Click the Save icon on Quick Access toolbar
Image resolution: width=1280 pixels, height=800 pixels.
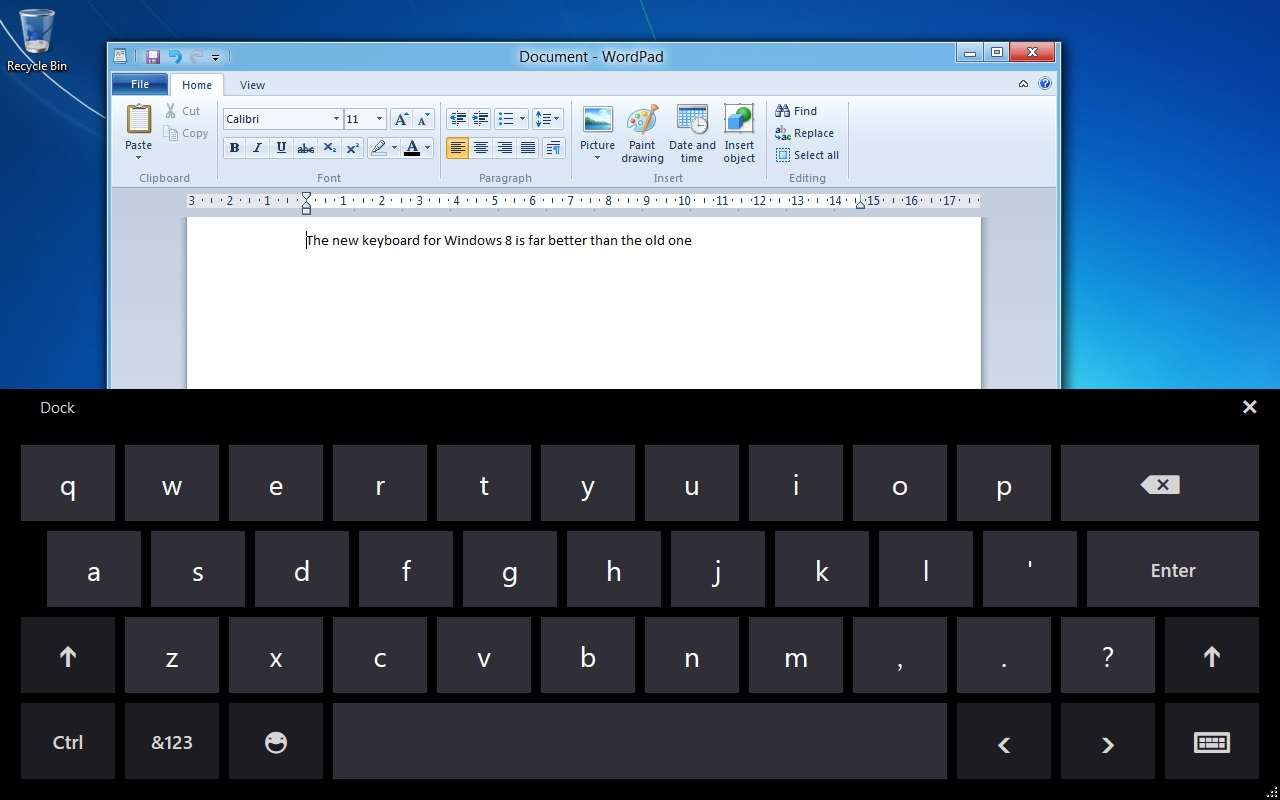[x=152, y=56]
